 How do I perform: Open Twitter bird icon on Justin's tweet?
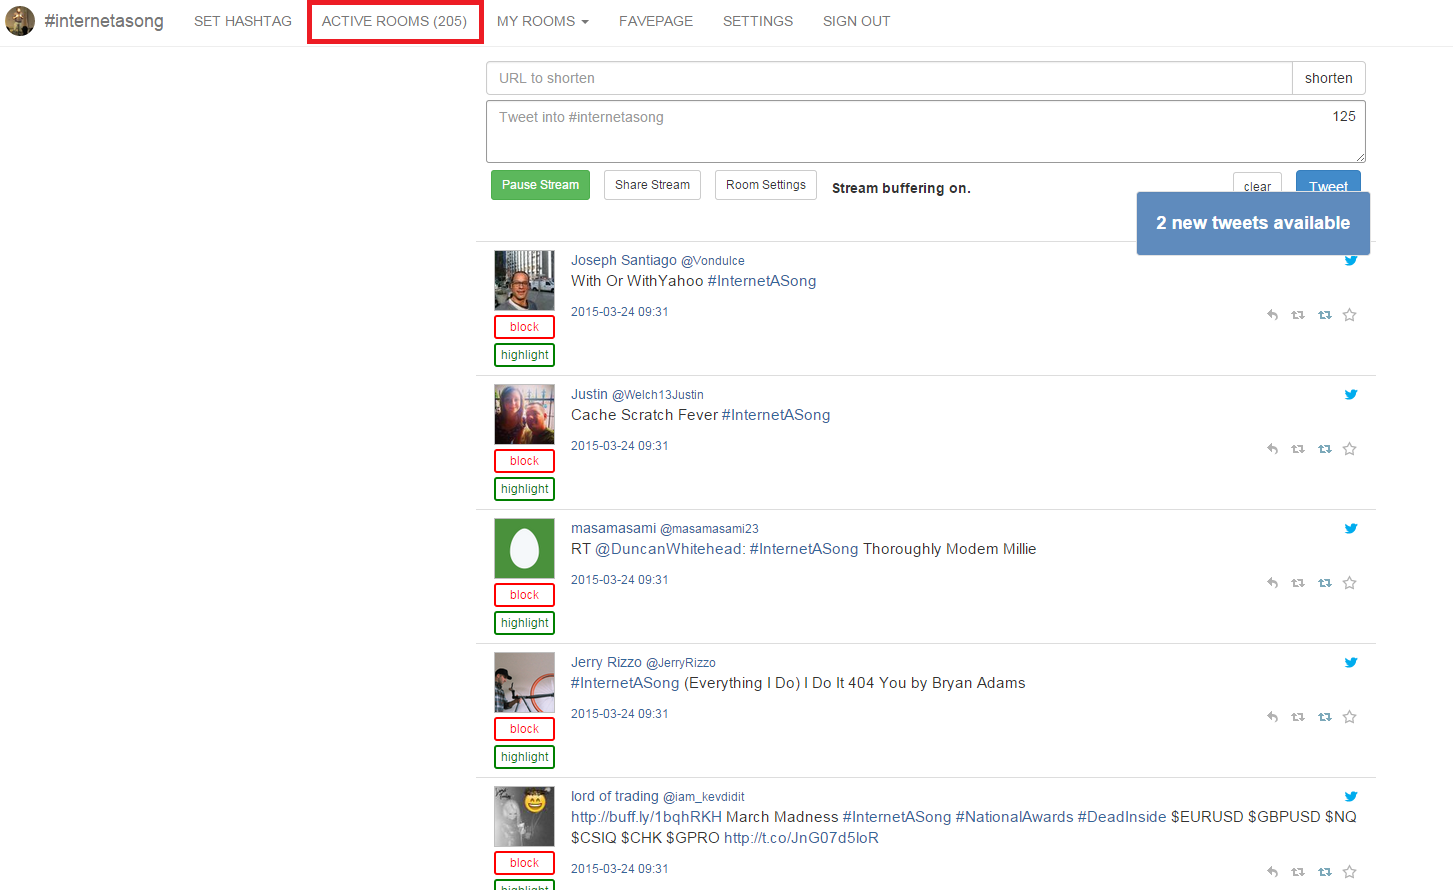tap(1351, 394)
